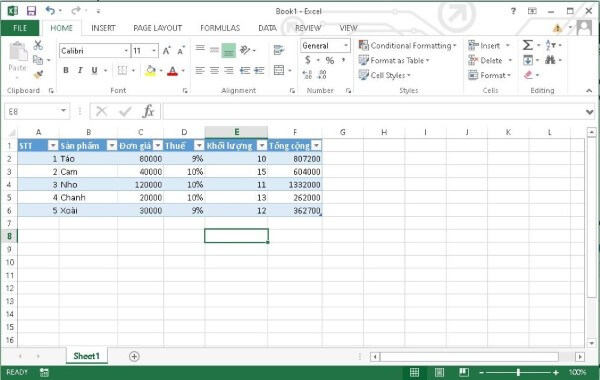This screenshot has height=380, width=600.
Task: Decrease the indent
Action: (x=245, y=70)
